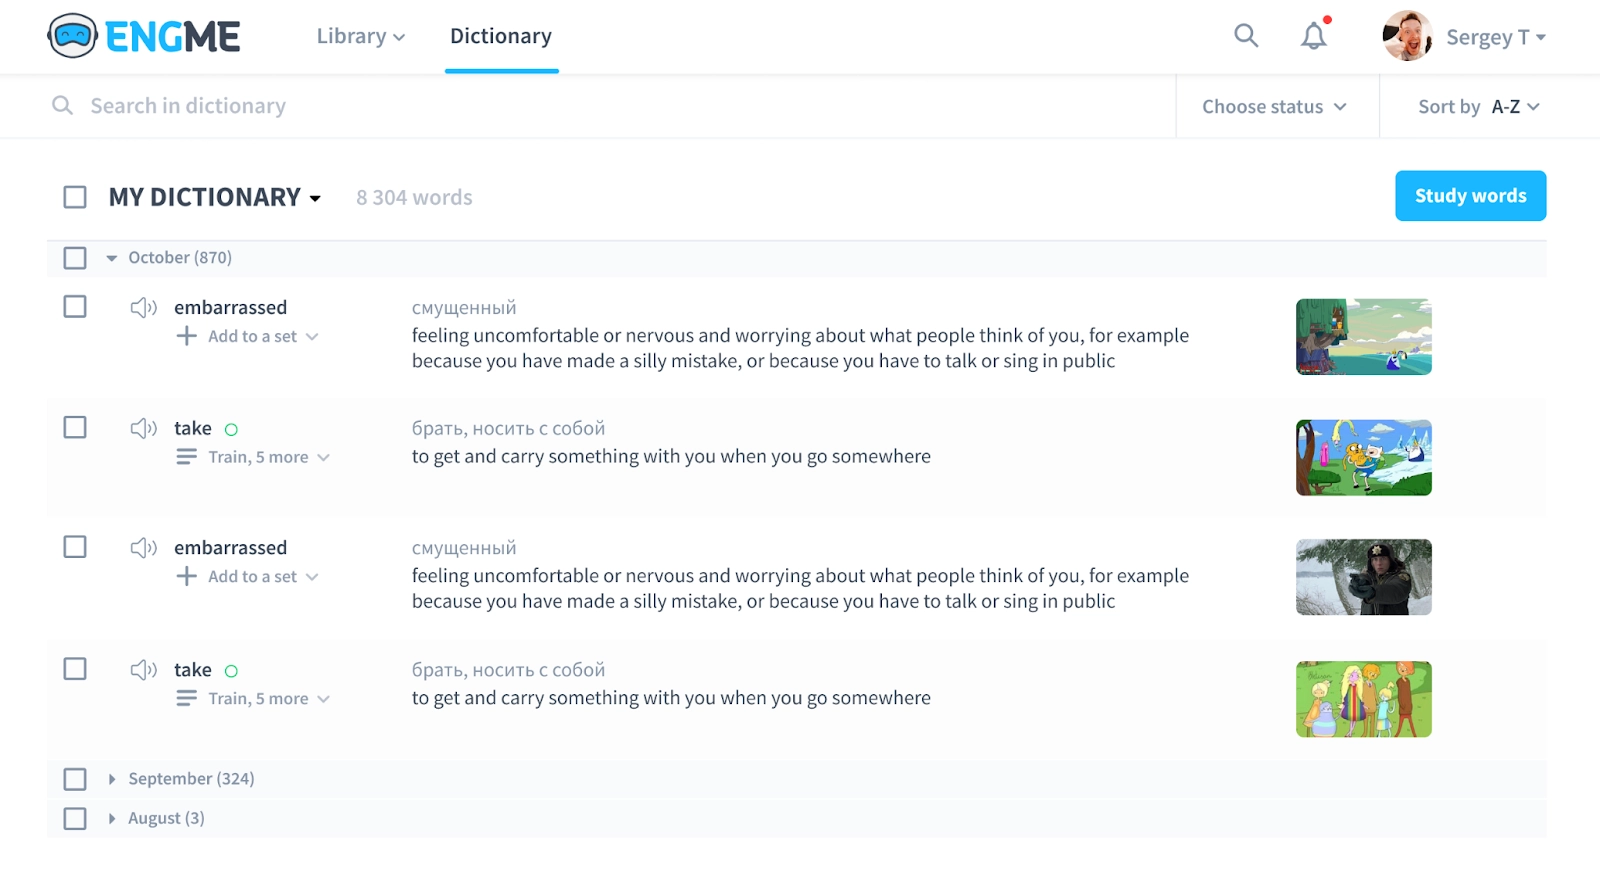Screen dimensions: 1600x880
Task: Click the ENGME logo icon
Action: pyautogui.click(x=72, y=37)
